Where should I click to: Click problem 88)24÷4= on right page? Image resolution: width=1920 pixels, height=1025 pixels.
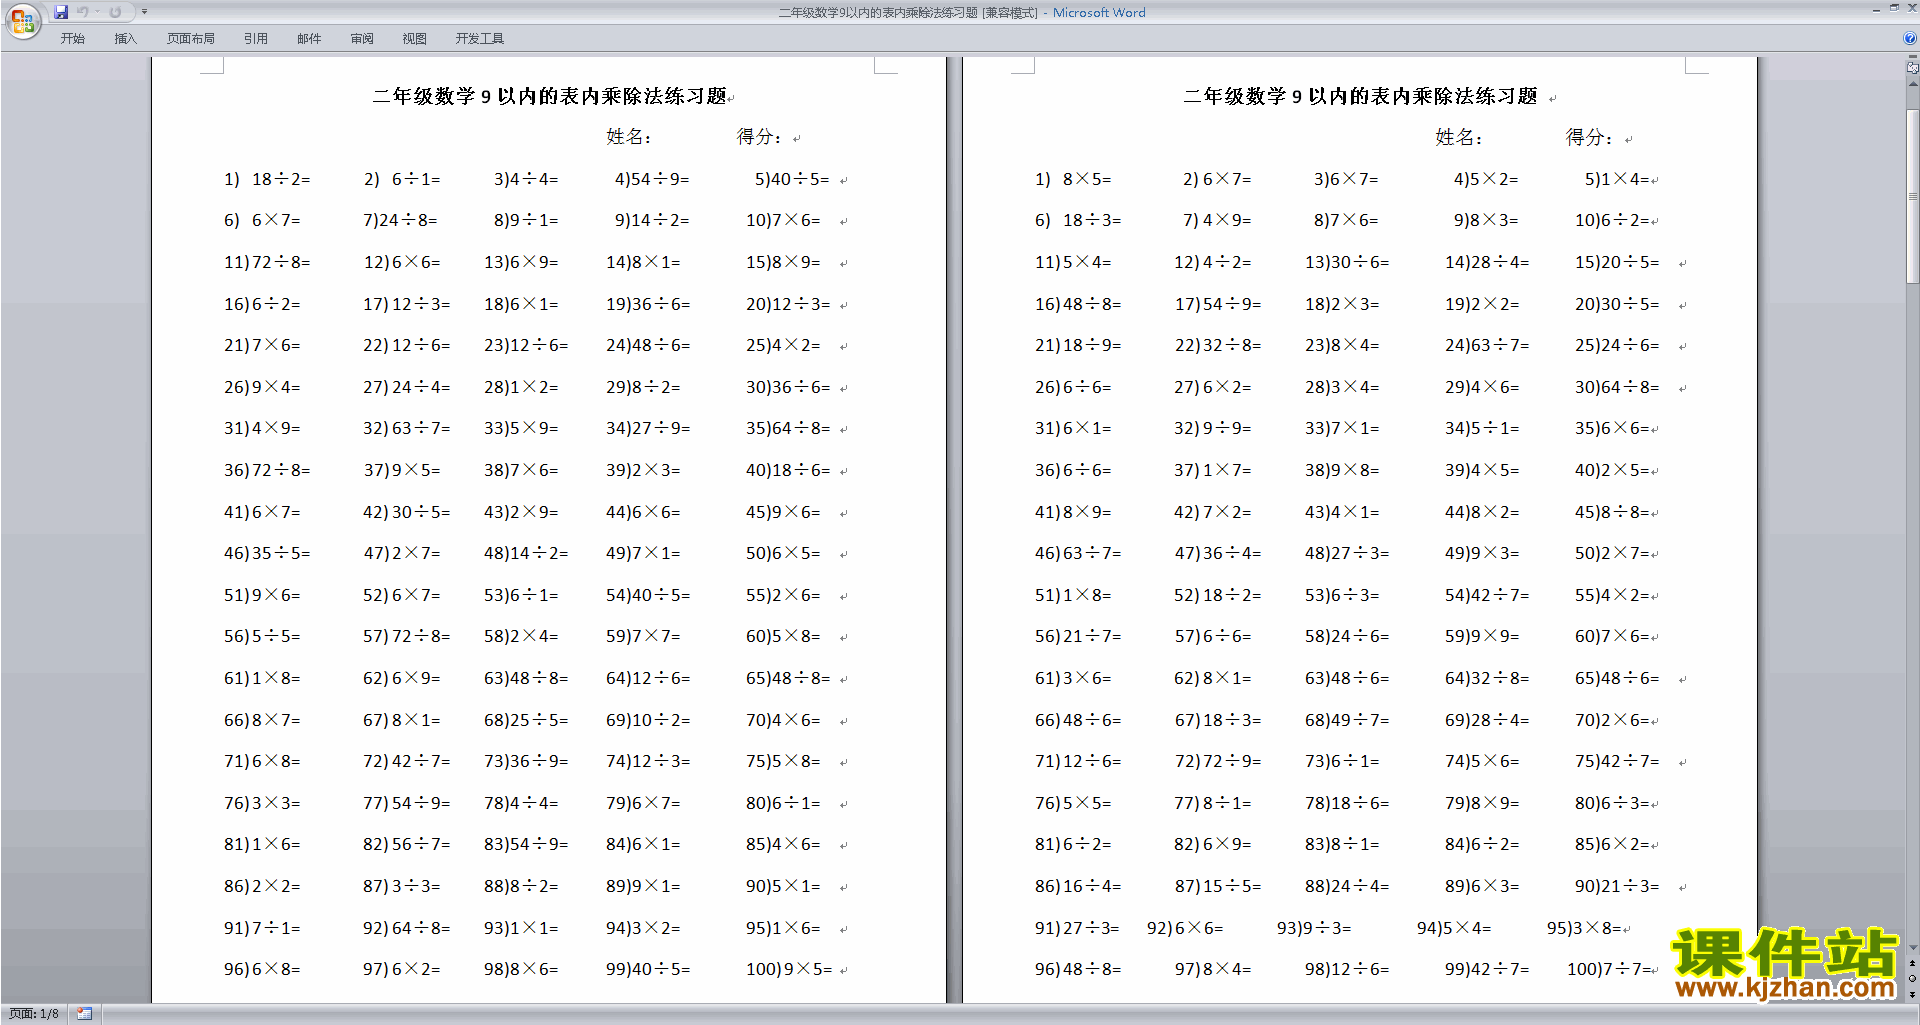(x=1347, y=886)
